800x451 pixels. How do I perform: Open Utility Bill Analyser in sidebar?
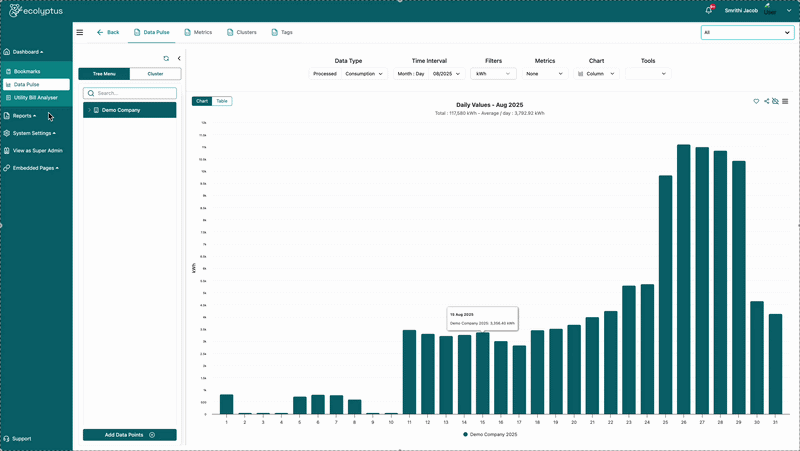36,97
